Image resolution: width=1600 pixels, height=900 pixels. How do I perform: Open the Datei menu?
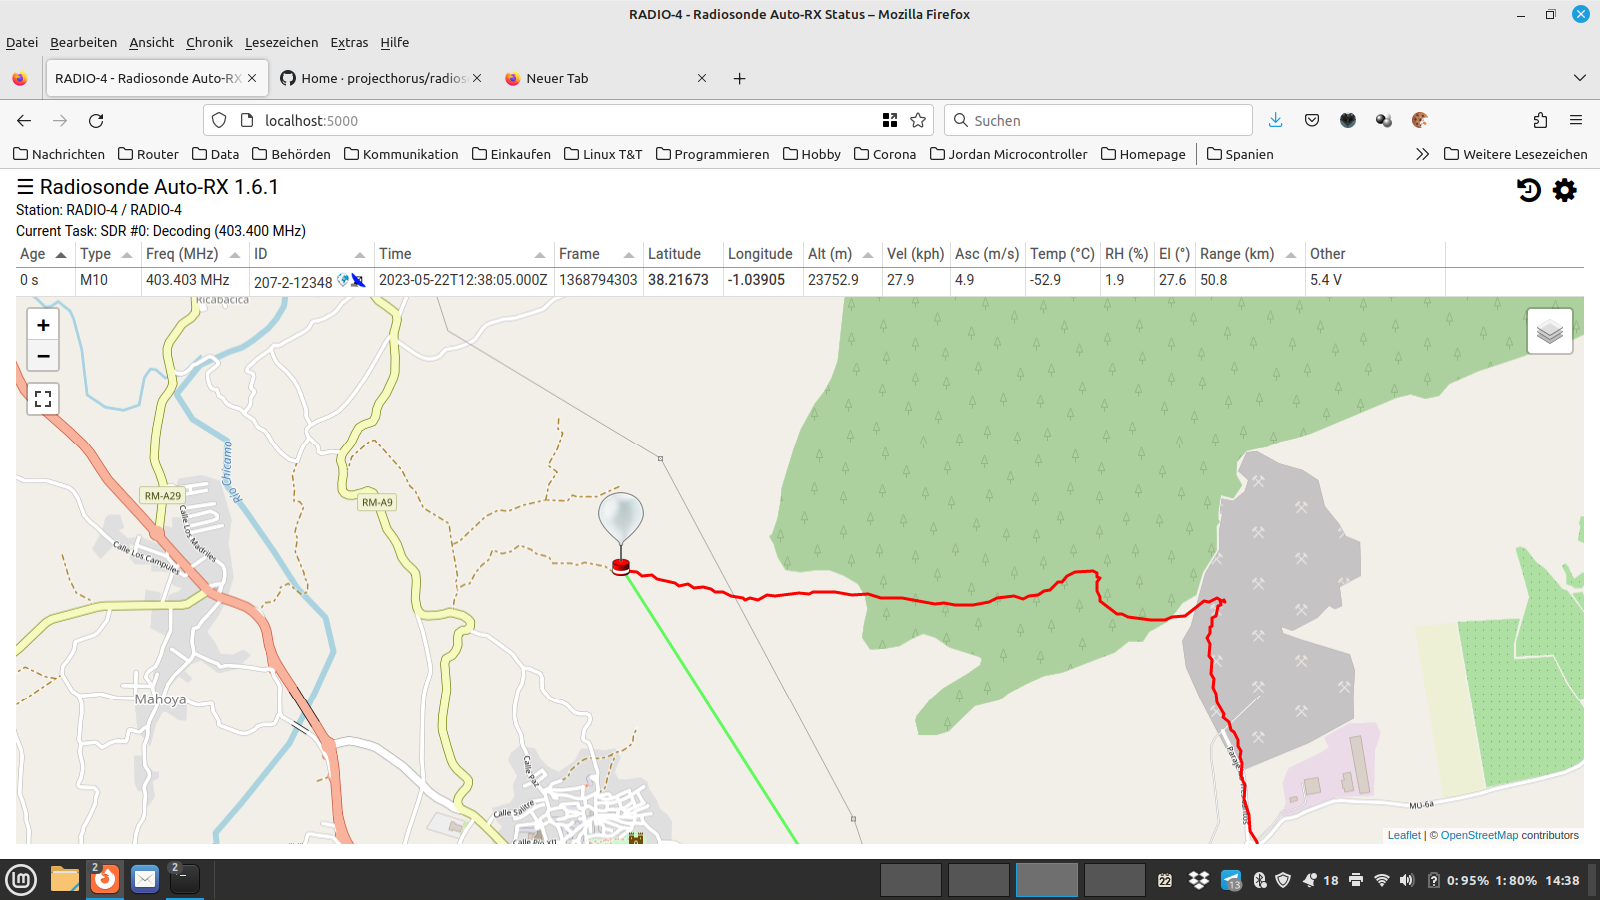click(x=22, y=42)
